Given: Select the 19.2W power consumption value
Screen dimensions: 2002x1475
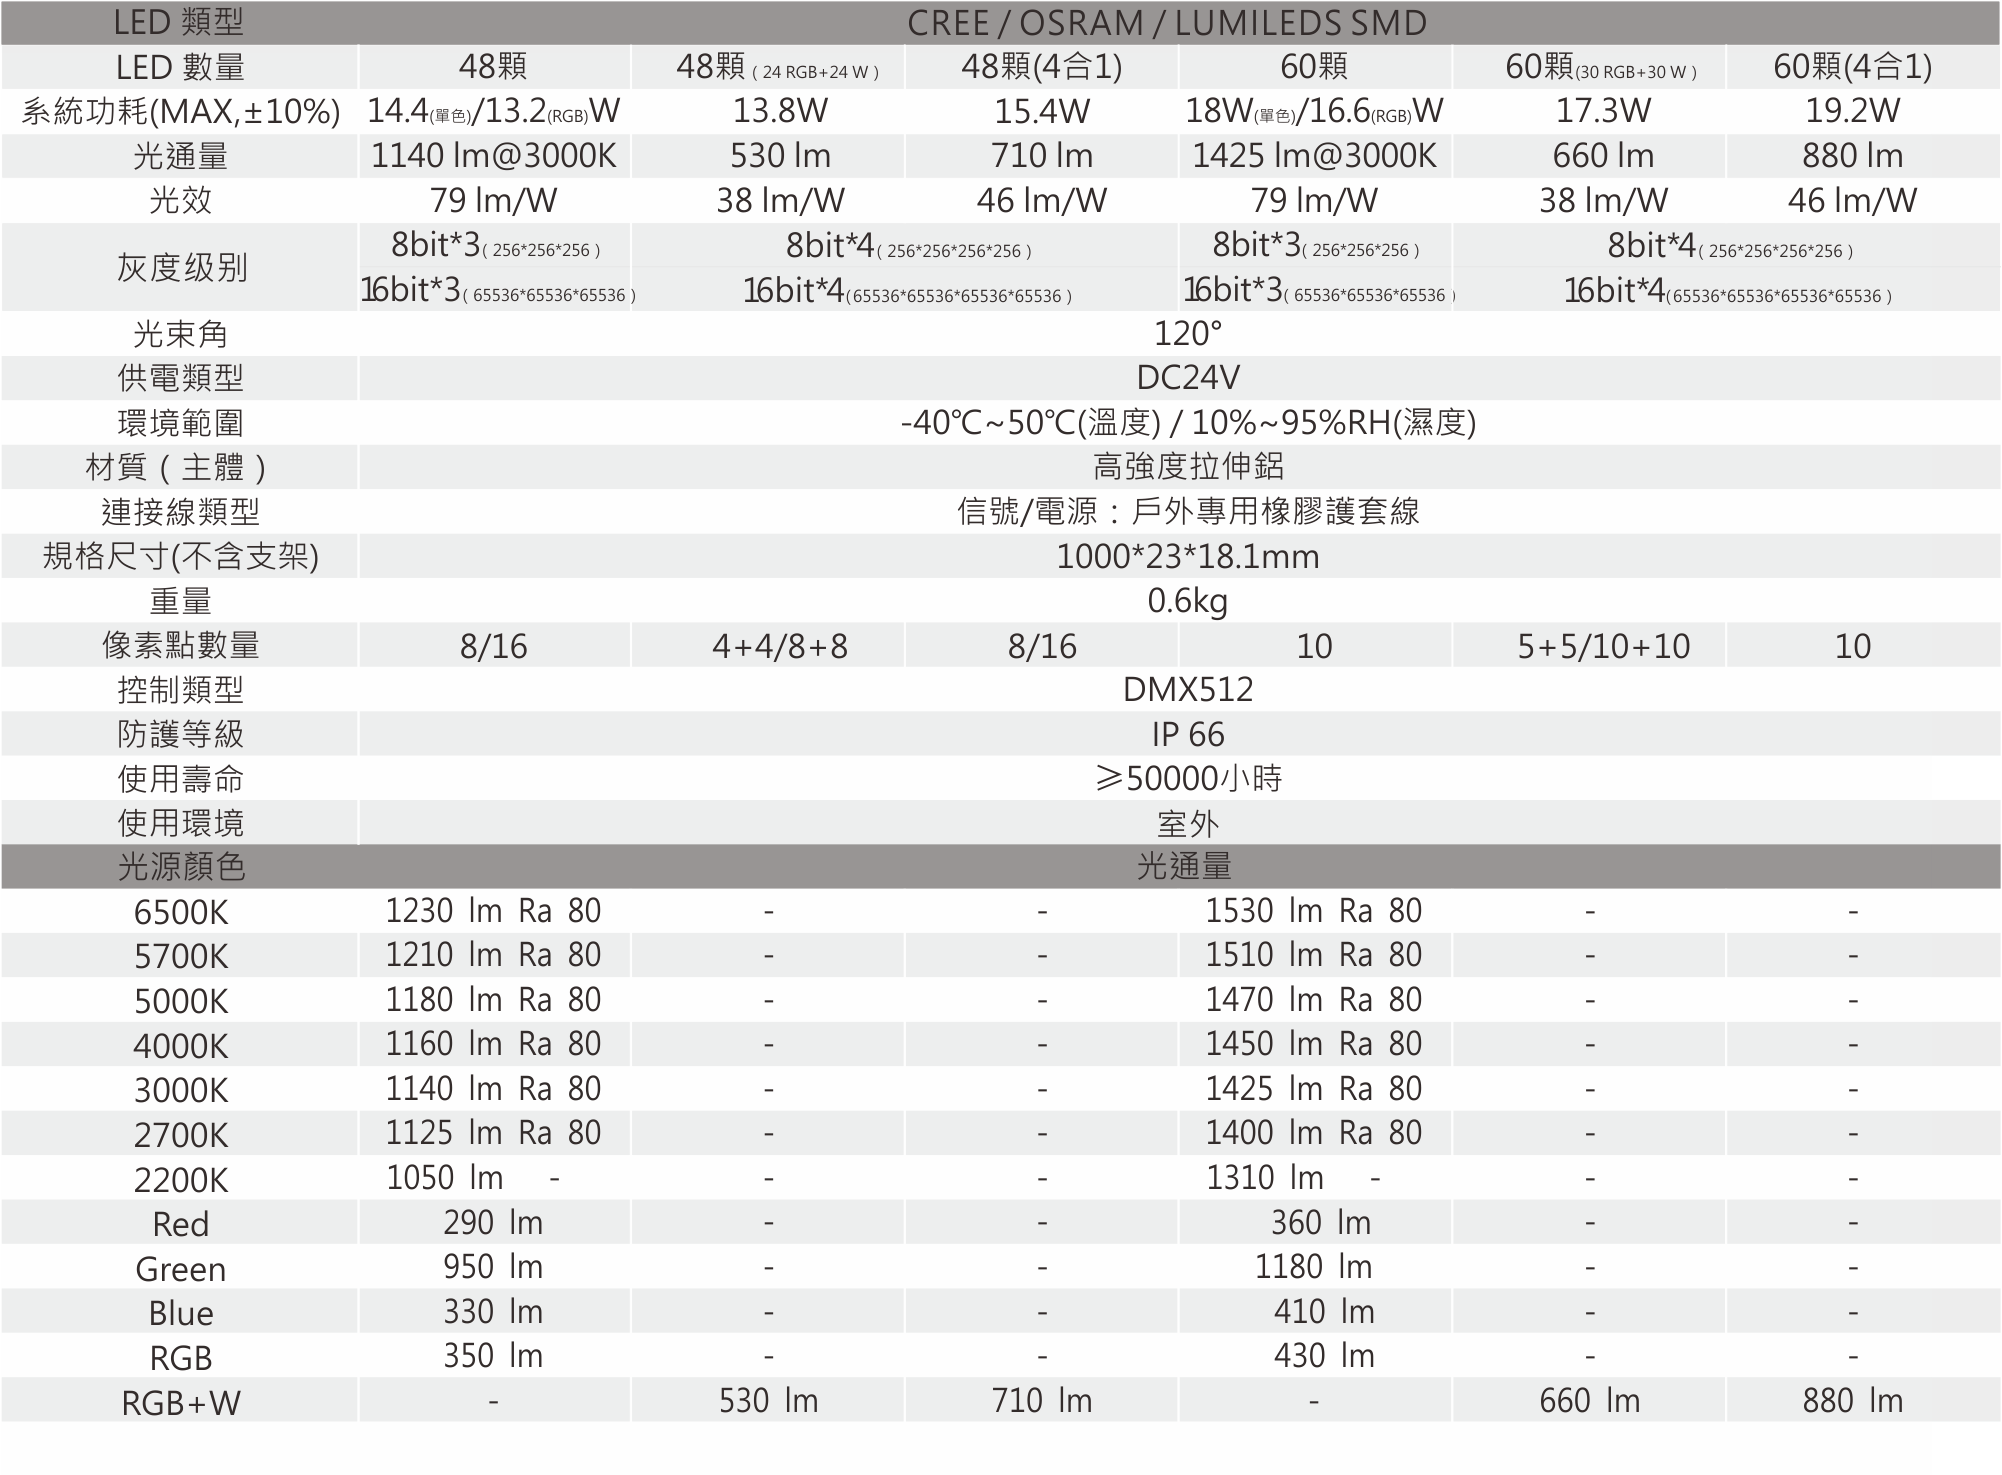Looking at the screenshot, I should tap(1852, 111).
